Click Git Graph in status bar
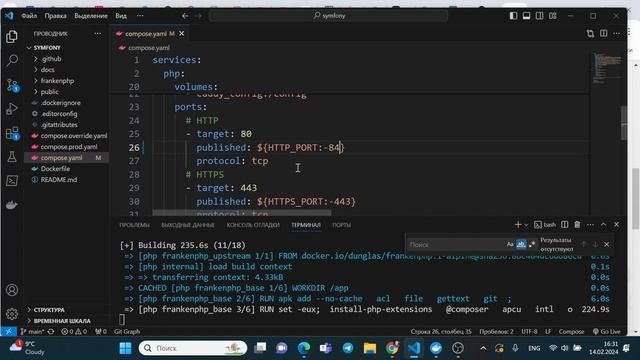Screen dimensions: 640x360 tap(127, 331)
